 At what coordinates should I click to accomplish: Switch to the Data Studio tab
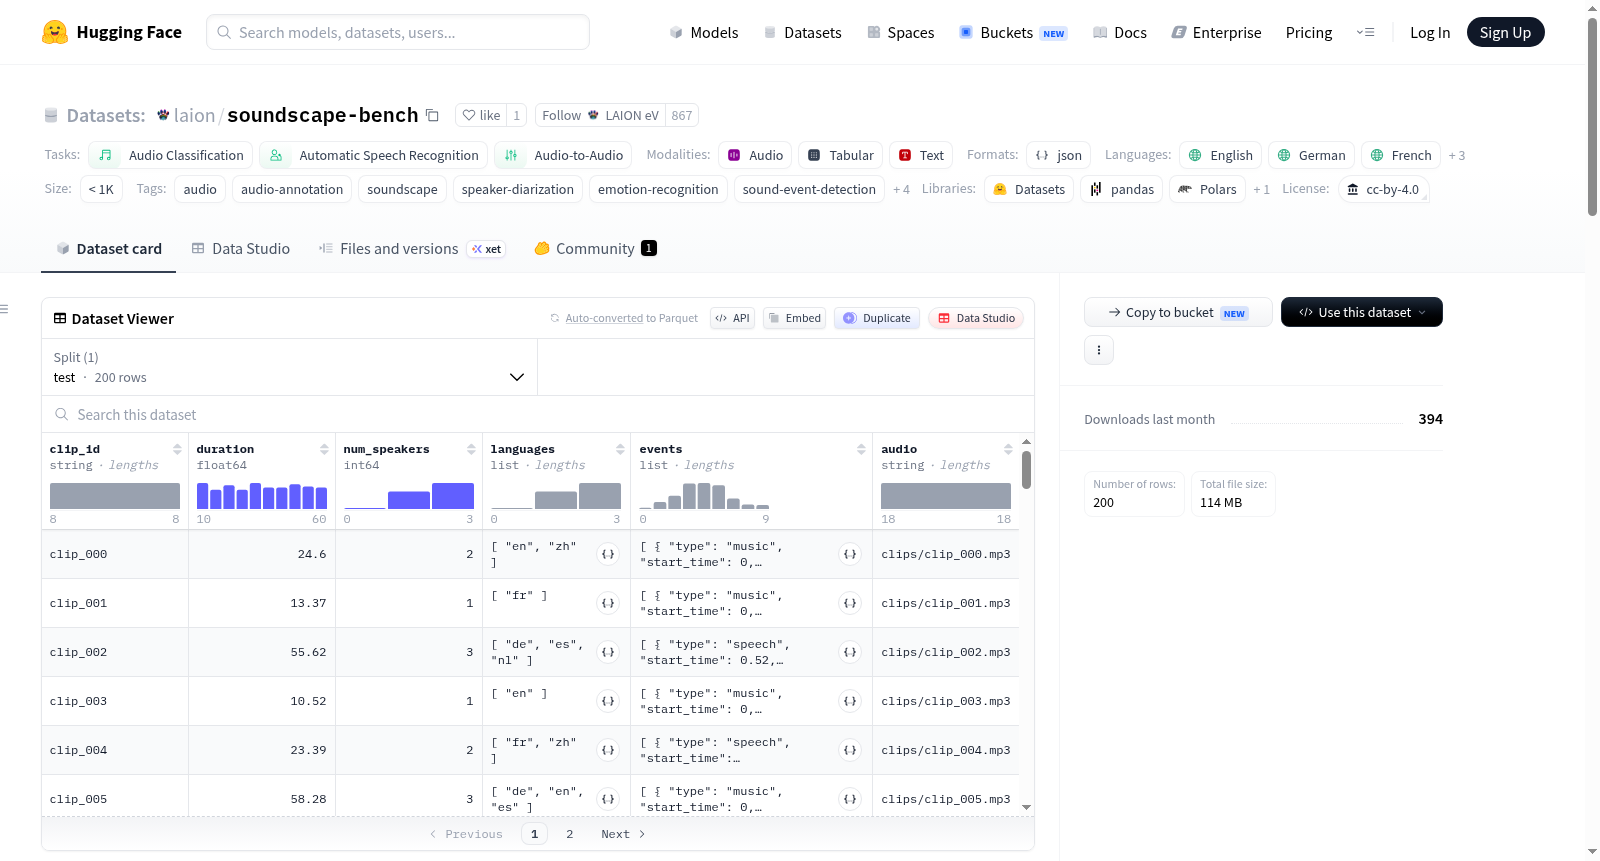[241, 249]
